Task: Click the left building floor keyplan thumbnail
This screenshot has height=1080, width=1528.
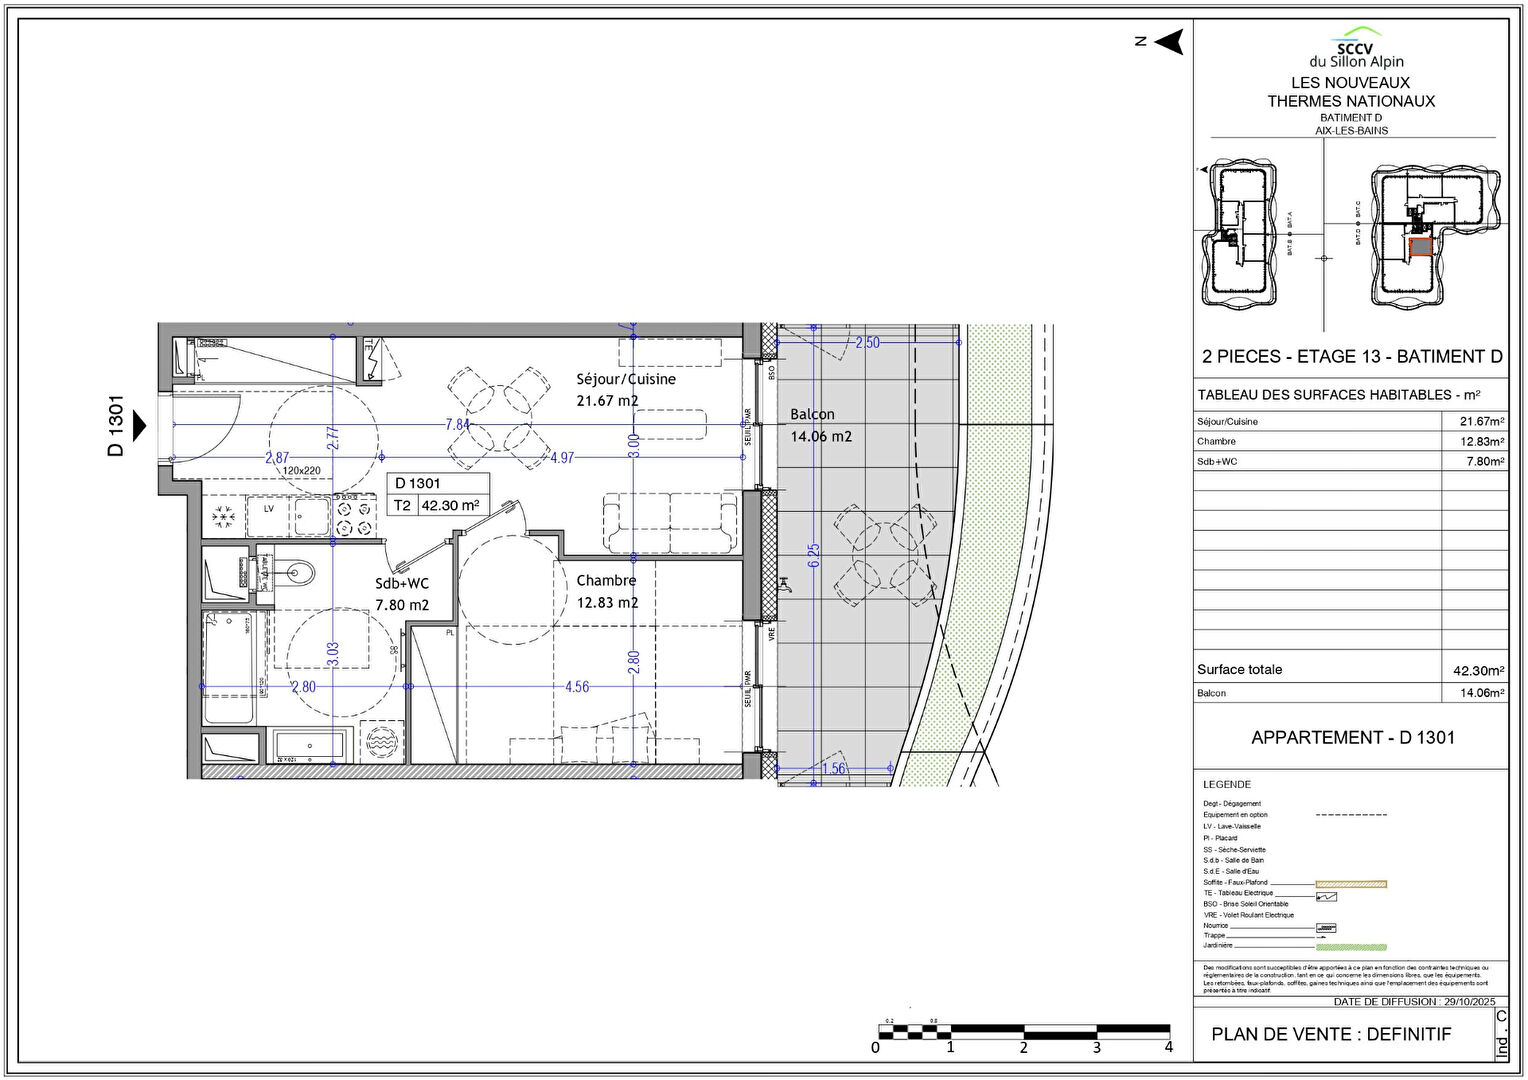Action: click(1241, 233)
